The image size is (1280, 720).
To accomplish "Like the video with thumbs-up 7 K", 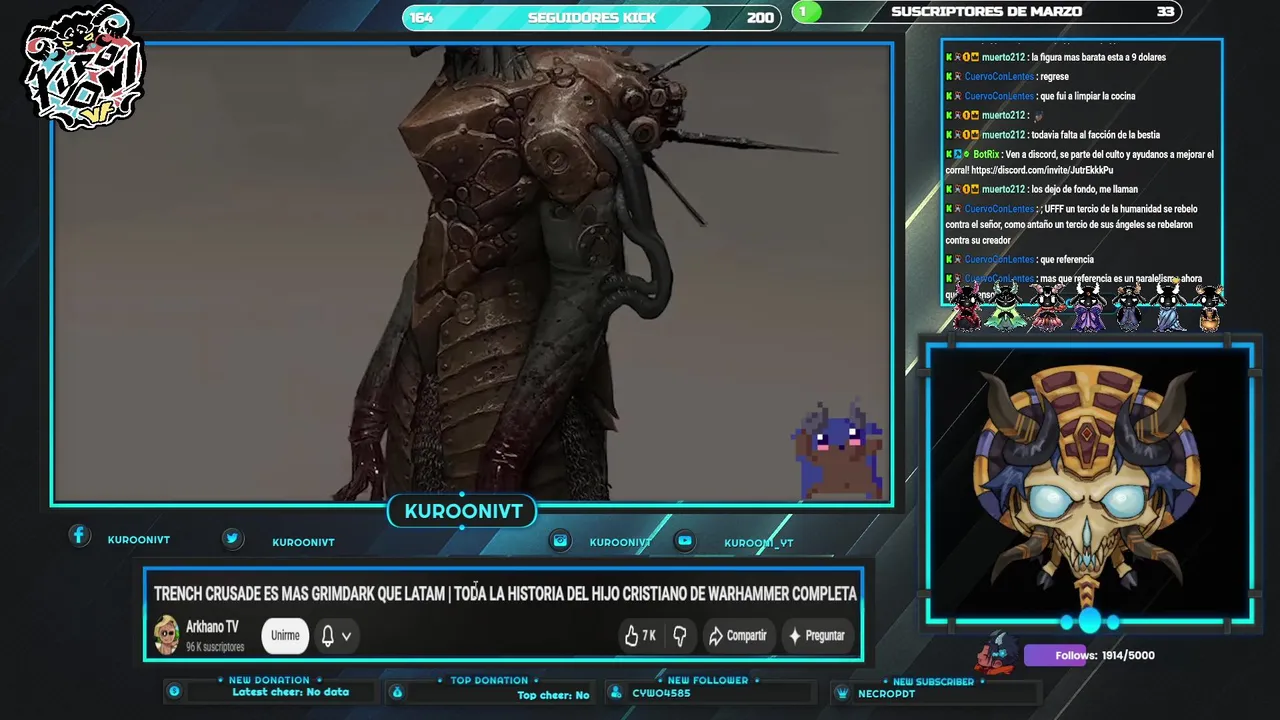I will pyautogui.click(x=640, y=635).
